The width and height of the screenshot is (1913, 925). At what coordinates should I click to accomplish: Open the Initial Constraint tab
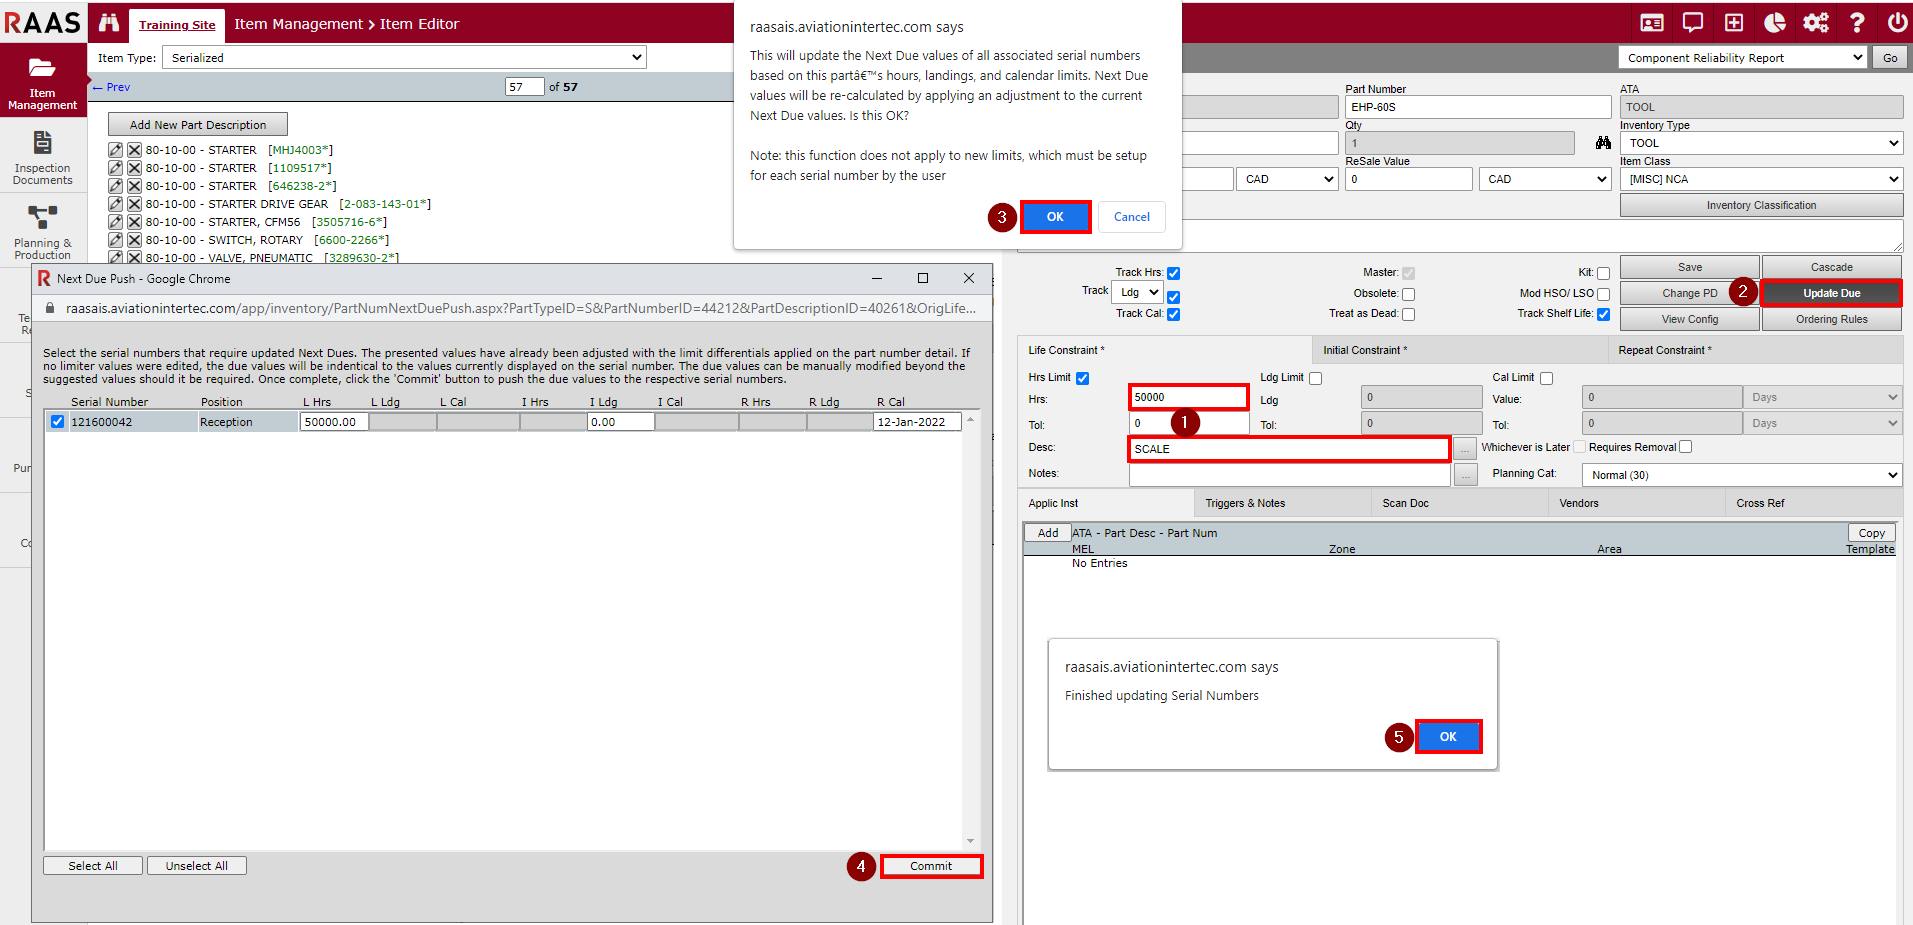click(1364, 350)
